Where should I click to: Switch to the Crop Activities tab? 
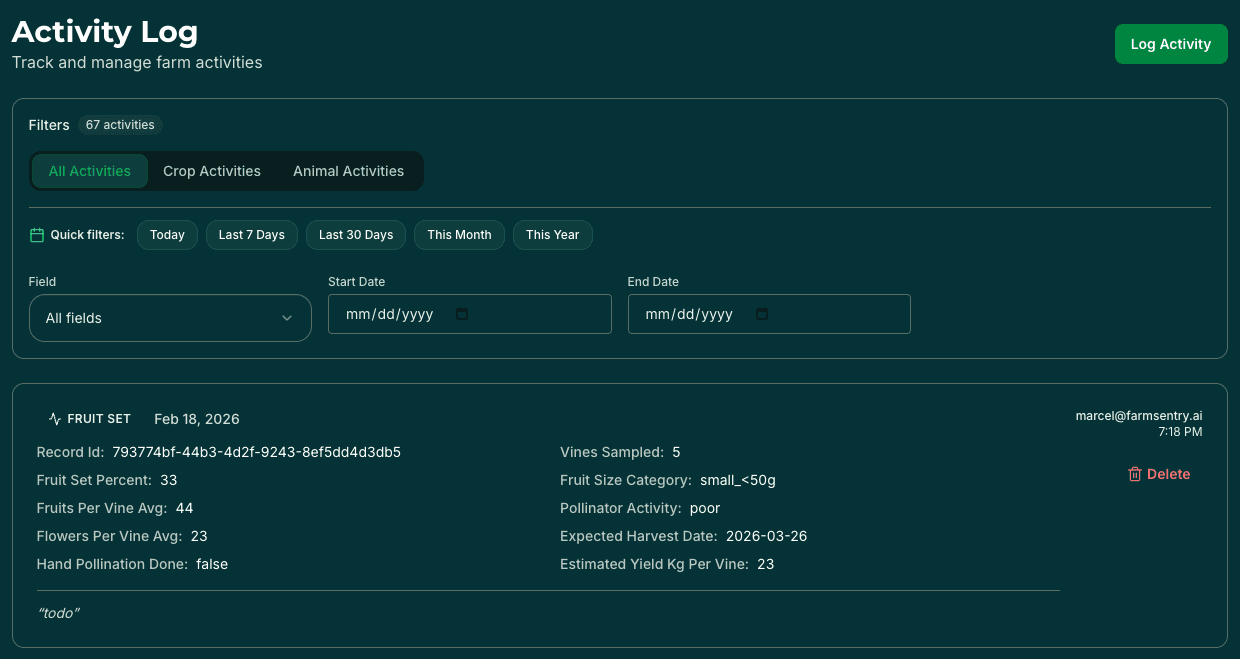tap(212, 171)
